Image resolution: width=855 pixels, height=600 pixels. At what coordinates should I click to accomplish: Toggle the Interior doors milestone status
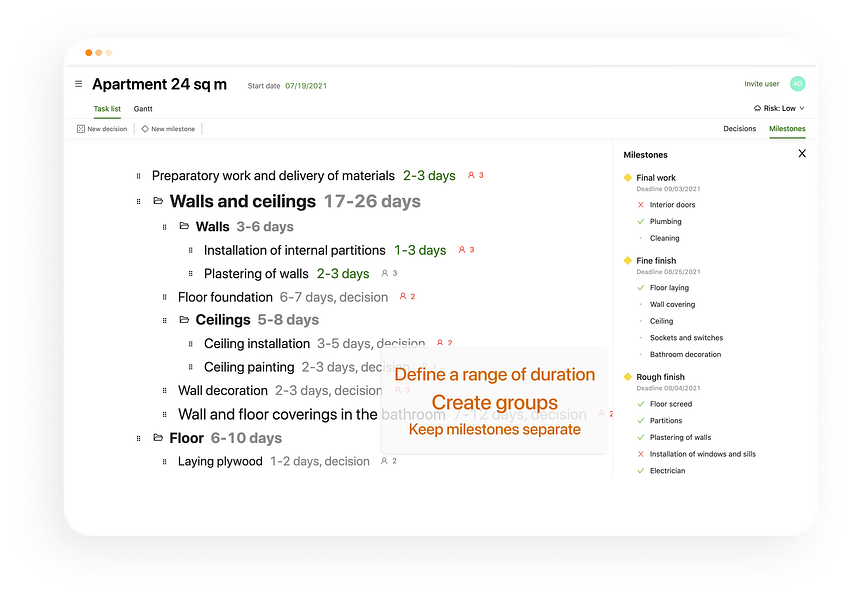point(640,205)
